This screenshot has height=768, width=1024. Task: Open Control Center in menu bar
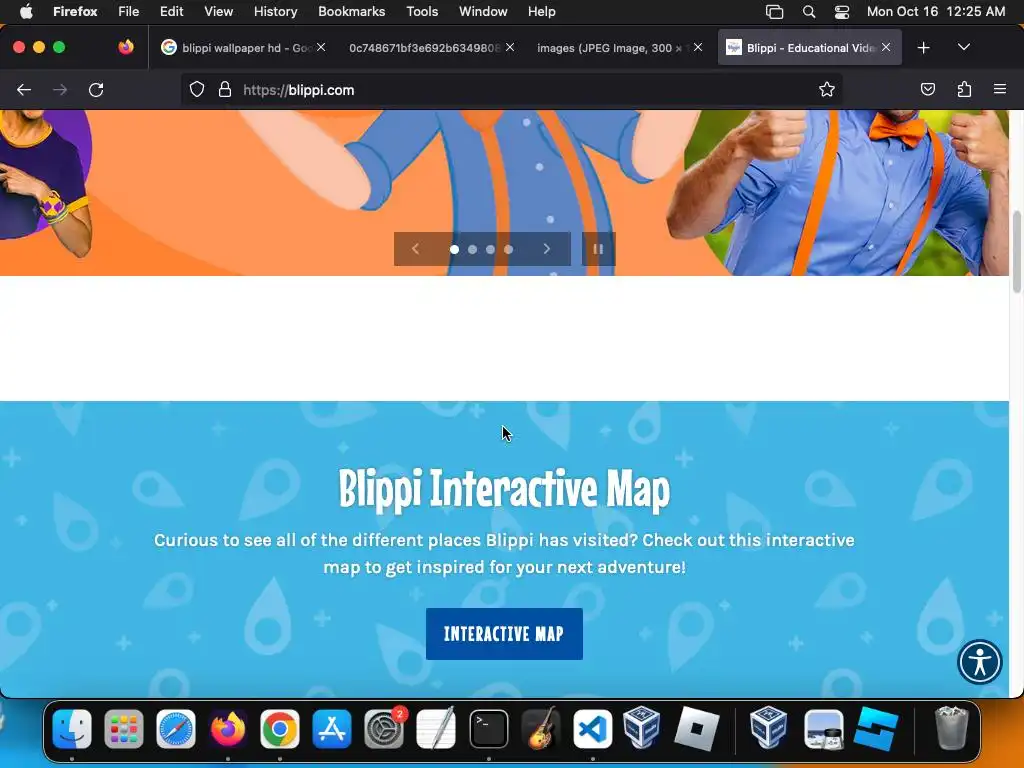(x=842, y=11)
